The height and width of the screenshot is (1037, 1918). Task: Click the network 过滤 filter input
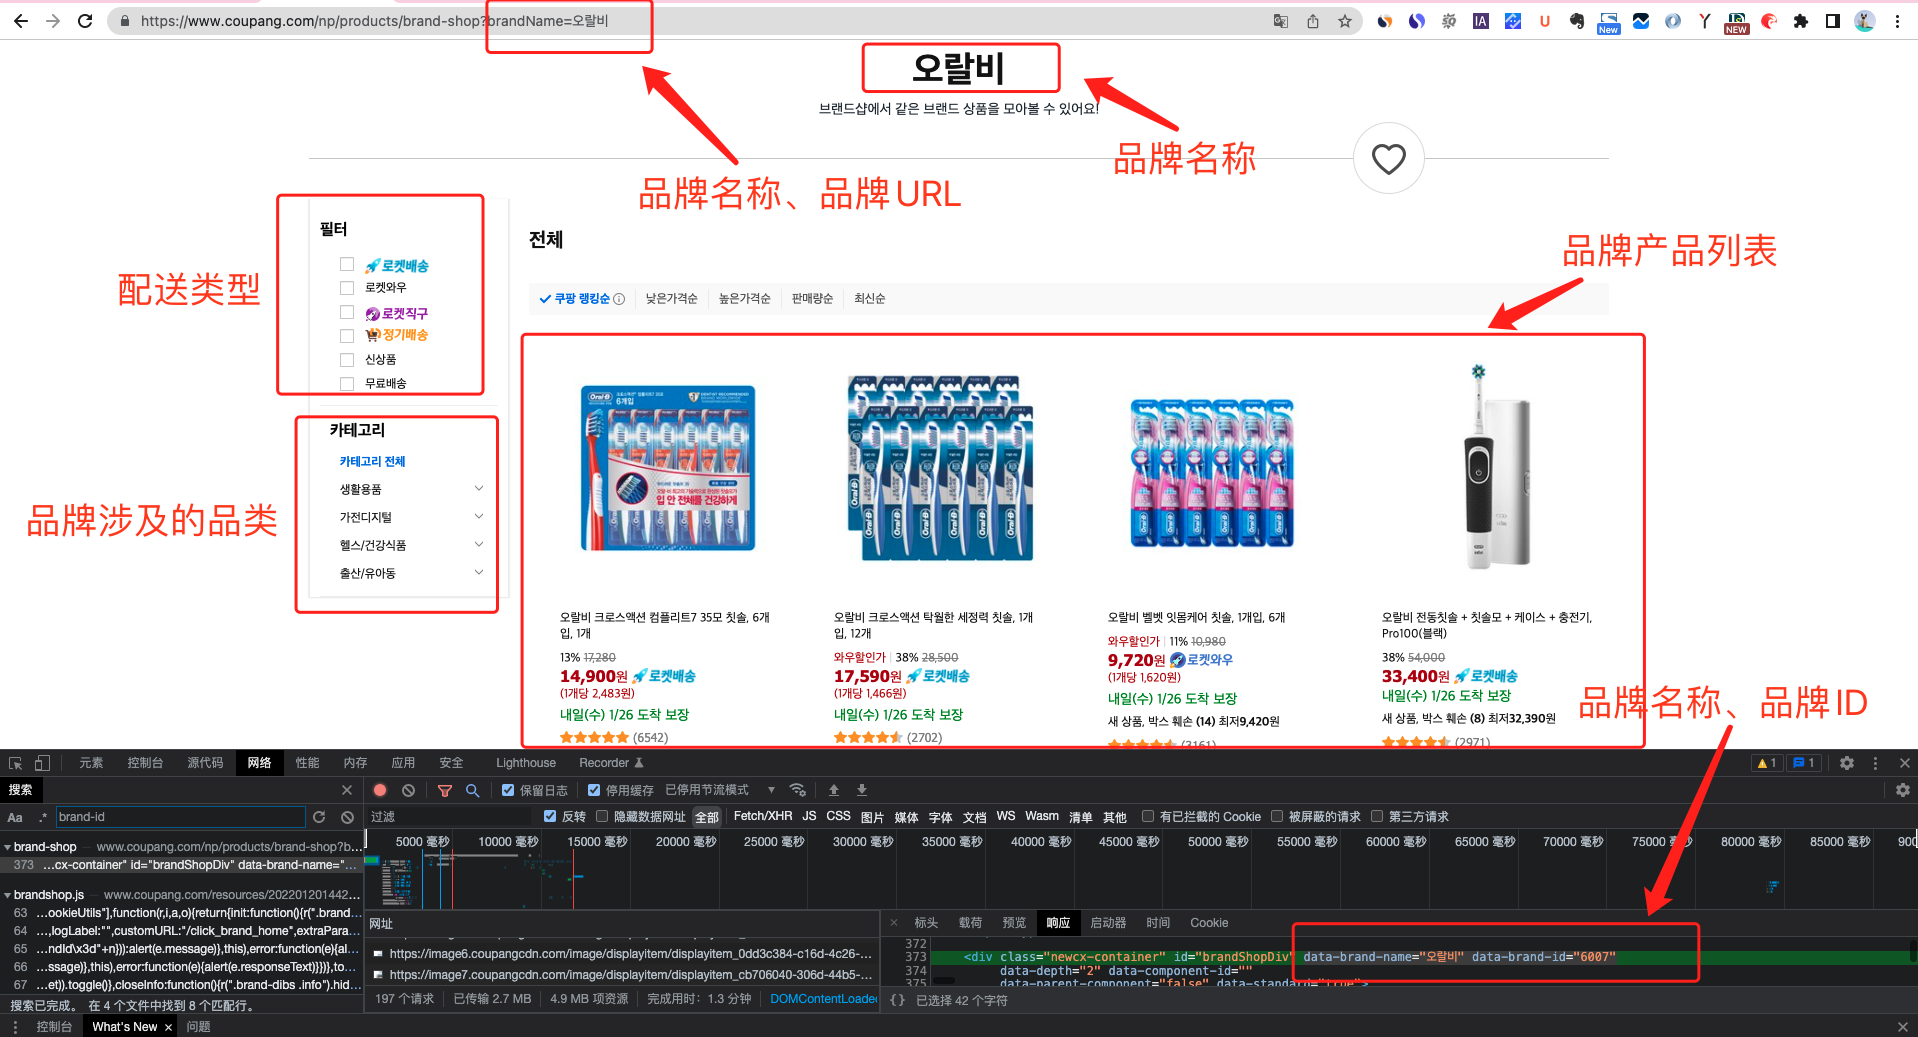click(450, 817)
